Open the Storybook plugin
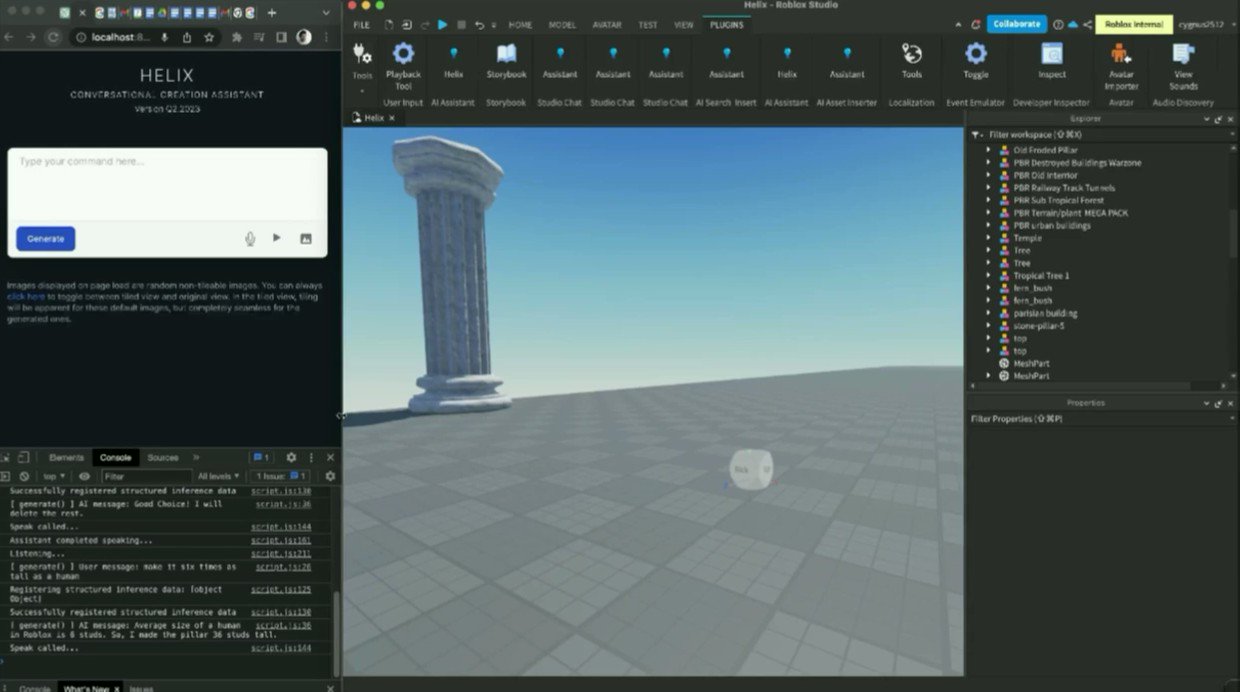 click(x=506, y=62)
